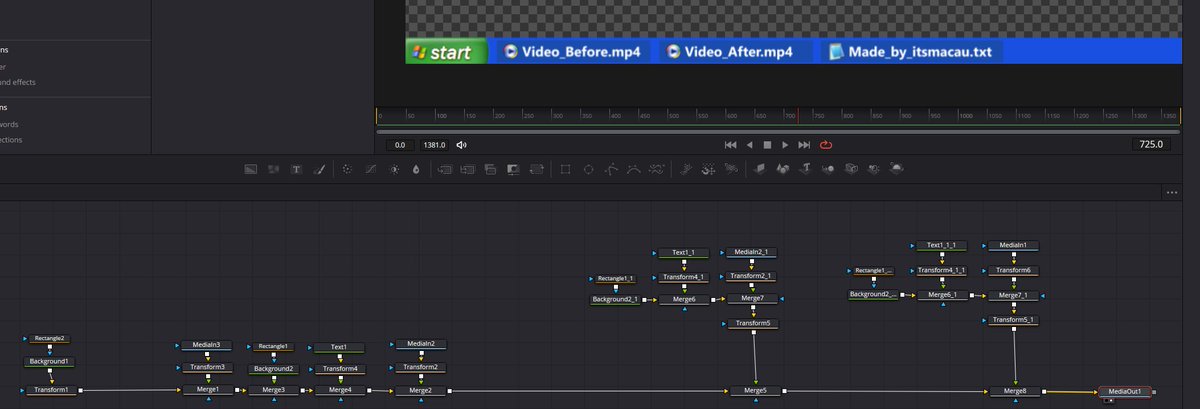Select the MediaIn1 node

pyautogui.click(x=1013, y=245)
